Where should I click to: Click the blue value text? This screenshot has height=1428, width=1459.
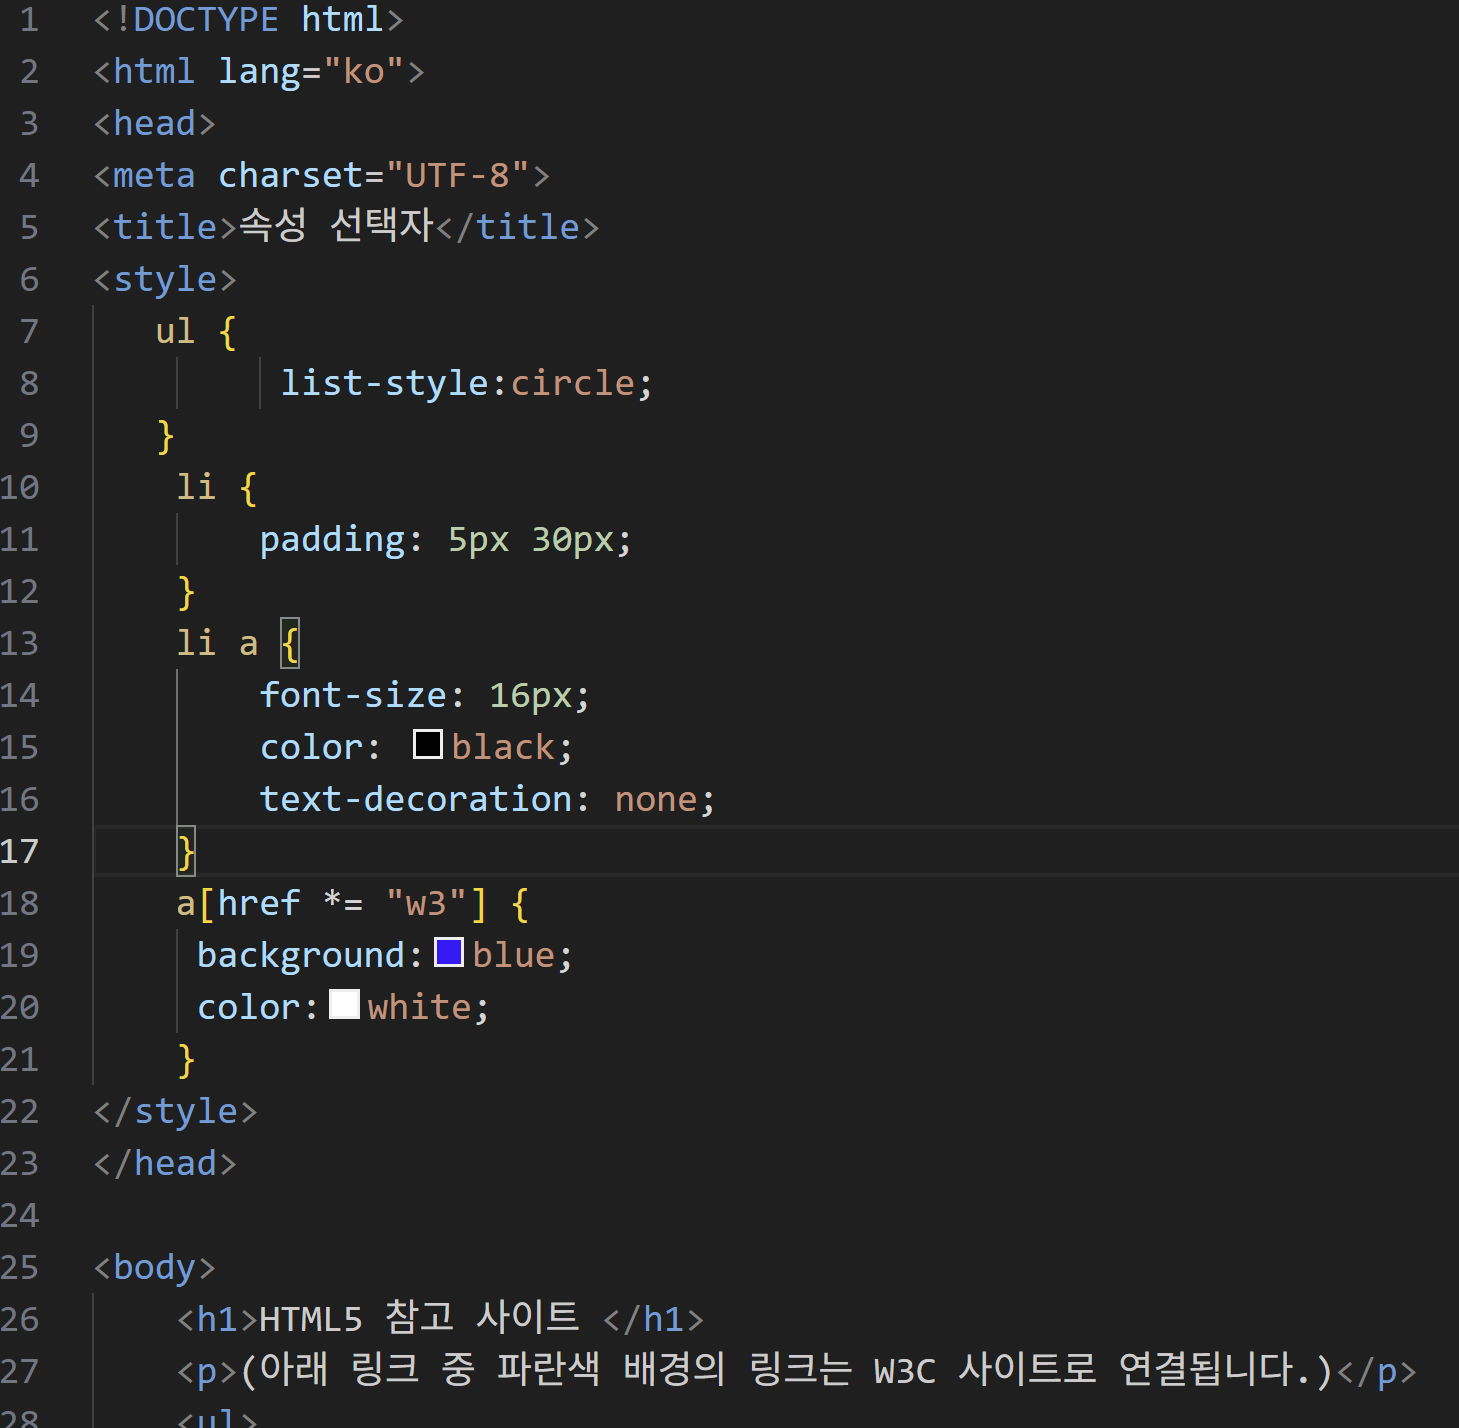tap(514, 955)
